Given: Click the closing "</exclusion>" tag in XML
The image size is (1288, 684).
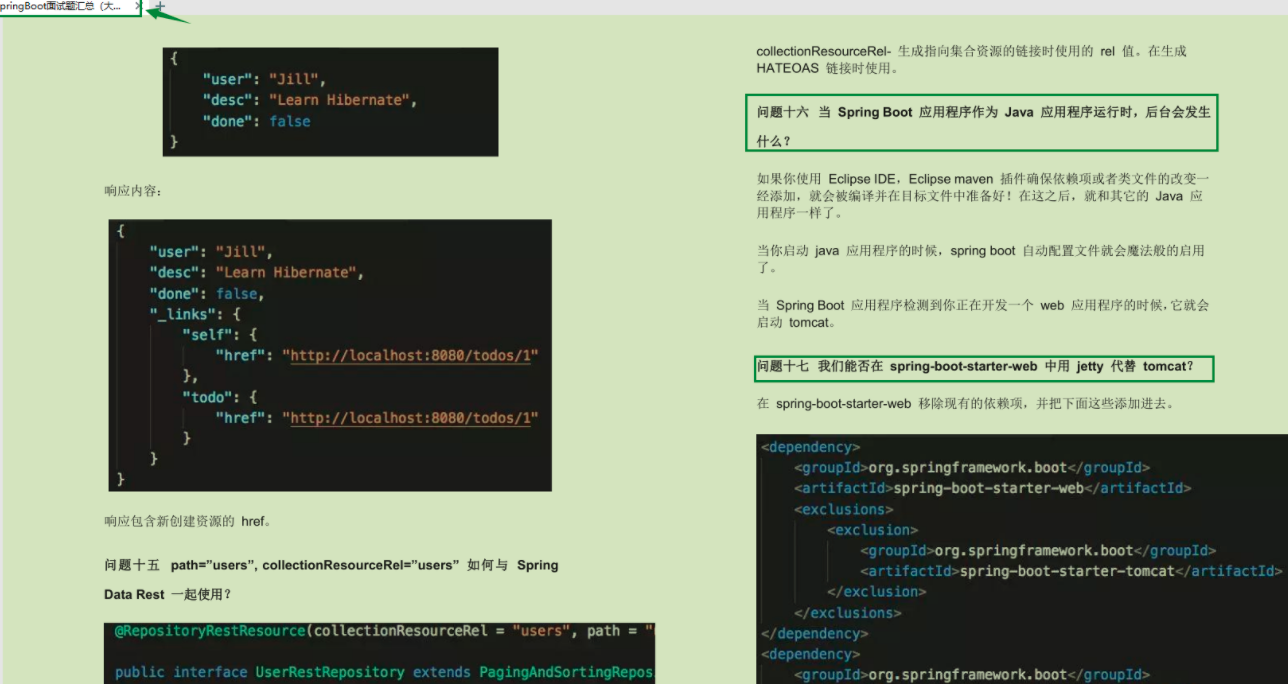Looking at the screenshot, I should (877, 592).
